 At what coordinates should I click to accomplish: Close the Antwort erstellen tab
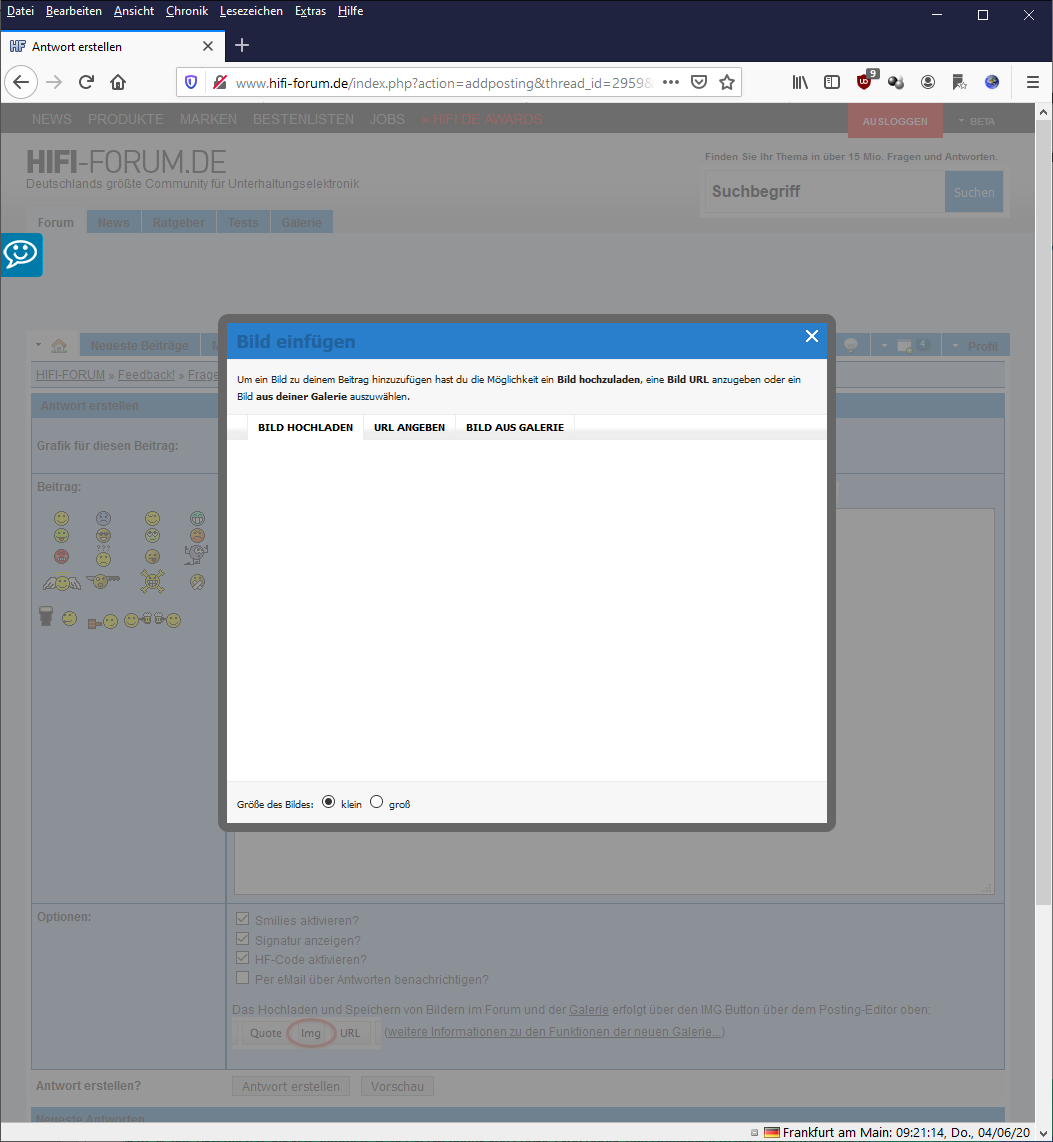[208, 47]
